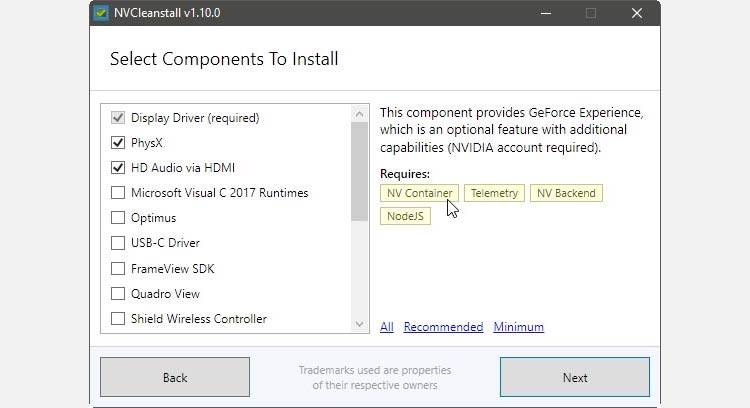
Task: Select the Recommended preset link
Action: [x=443, y=327]
